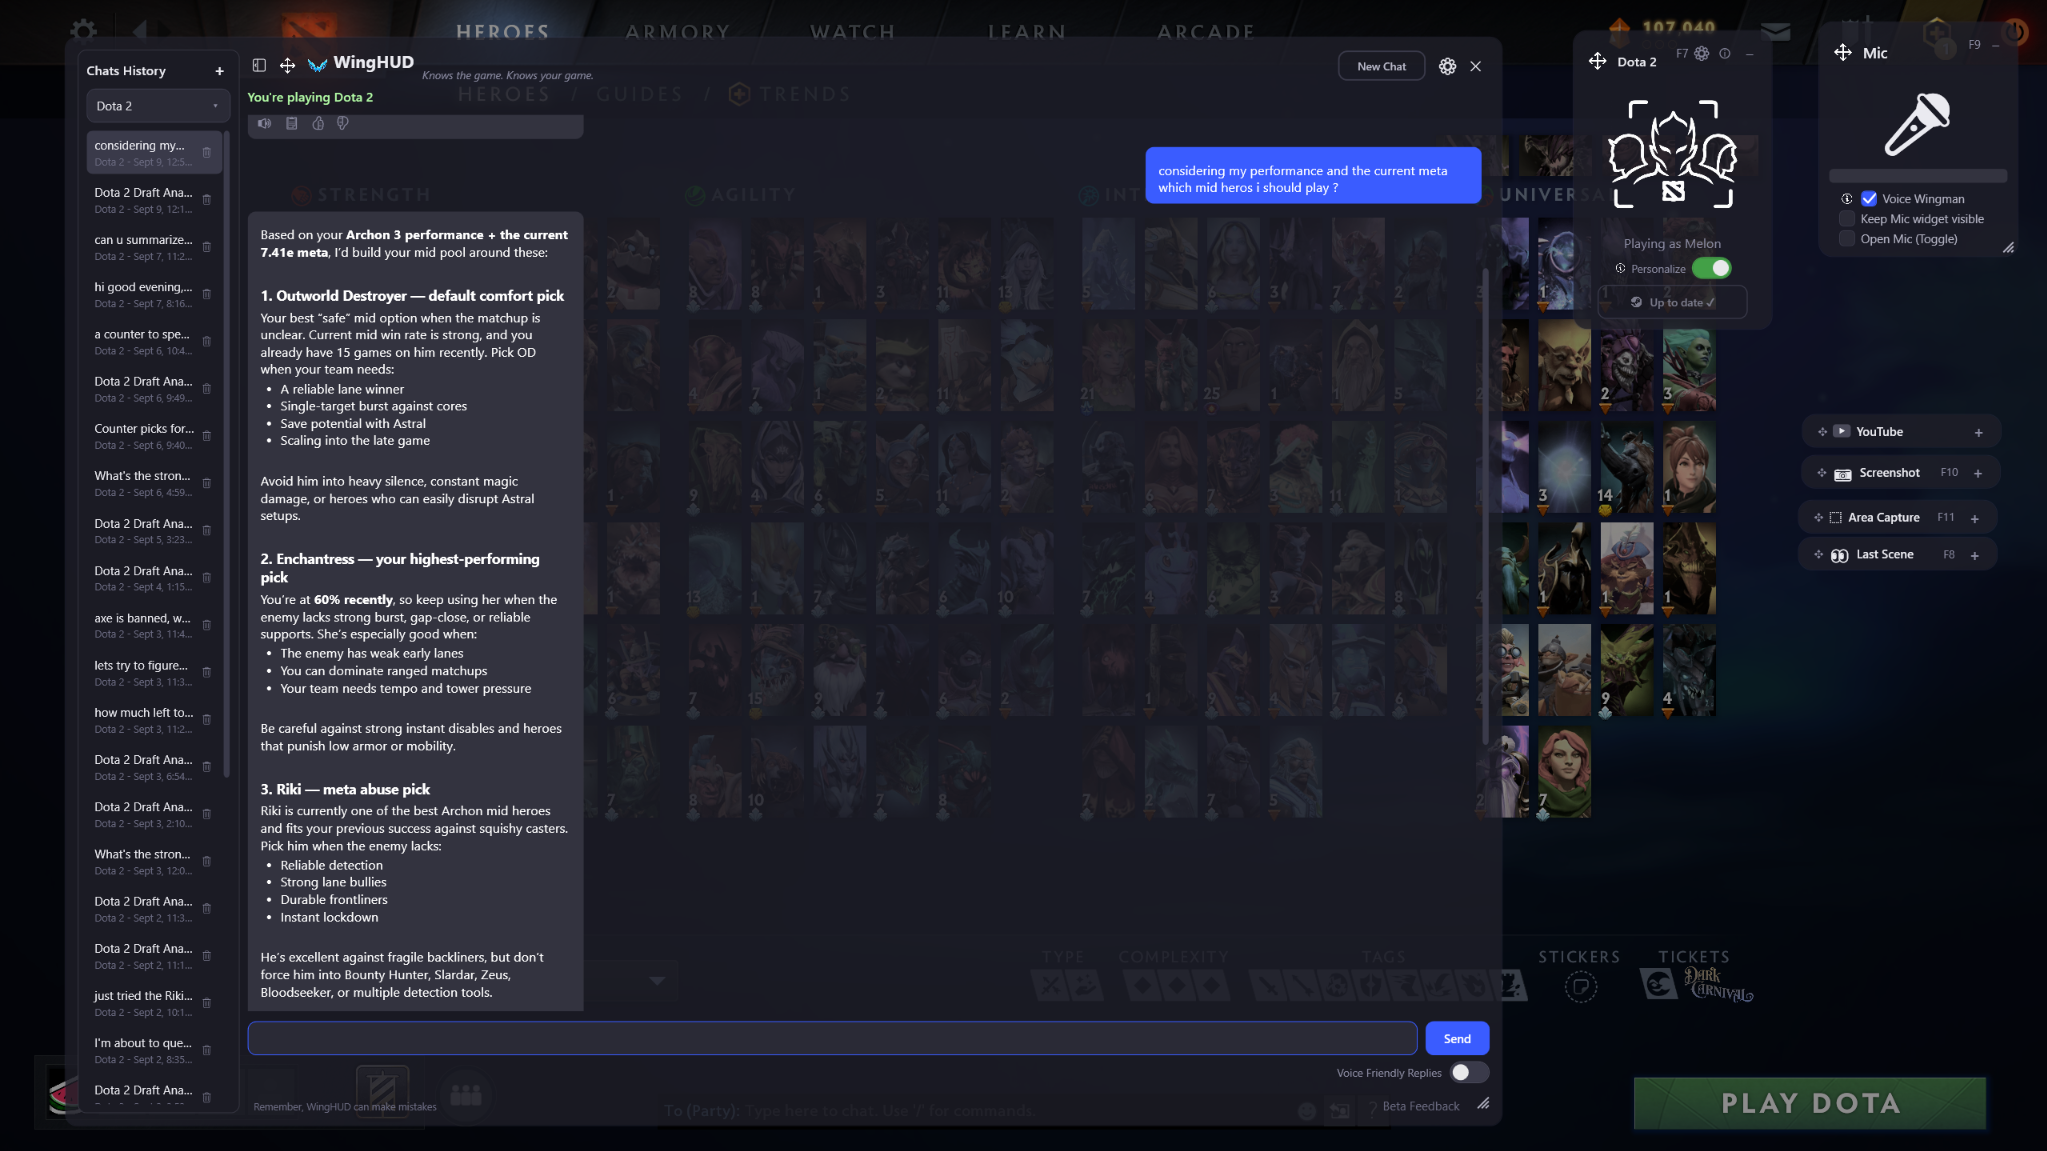2047x1151 pixels.
Task: Click the Mic widget move handle
Action: pos(1842,52)
